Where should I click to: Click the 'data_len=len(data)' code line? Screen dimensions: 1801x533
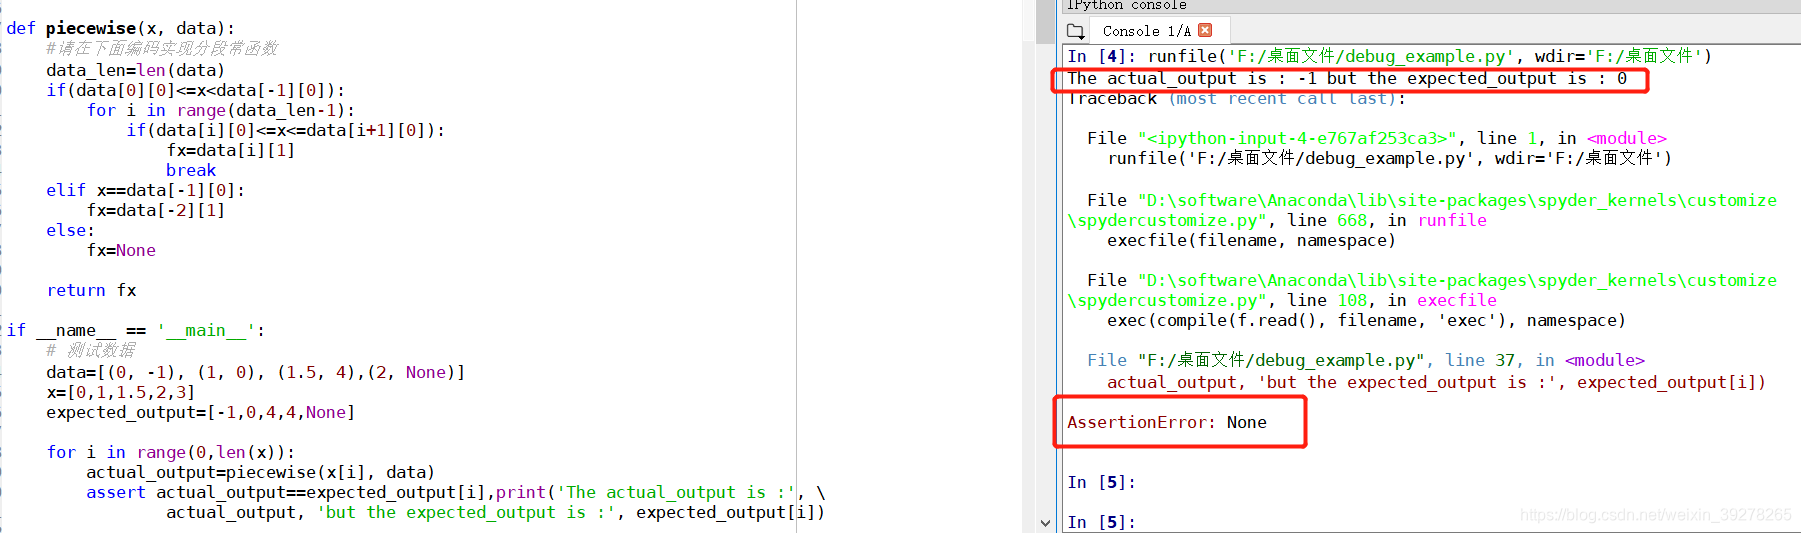135,70
